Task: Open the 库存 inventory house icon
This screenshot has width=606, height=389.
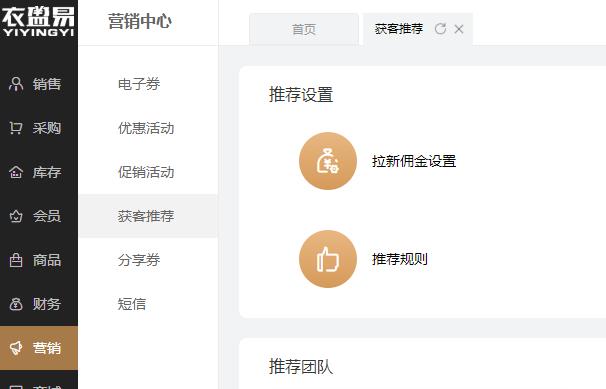Action: [16, 172]
